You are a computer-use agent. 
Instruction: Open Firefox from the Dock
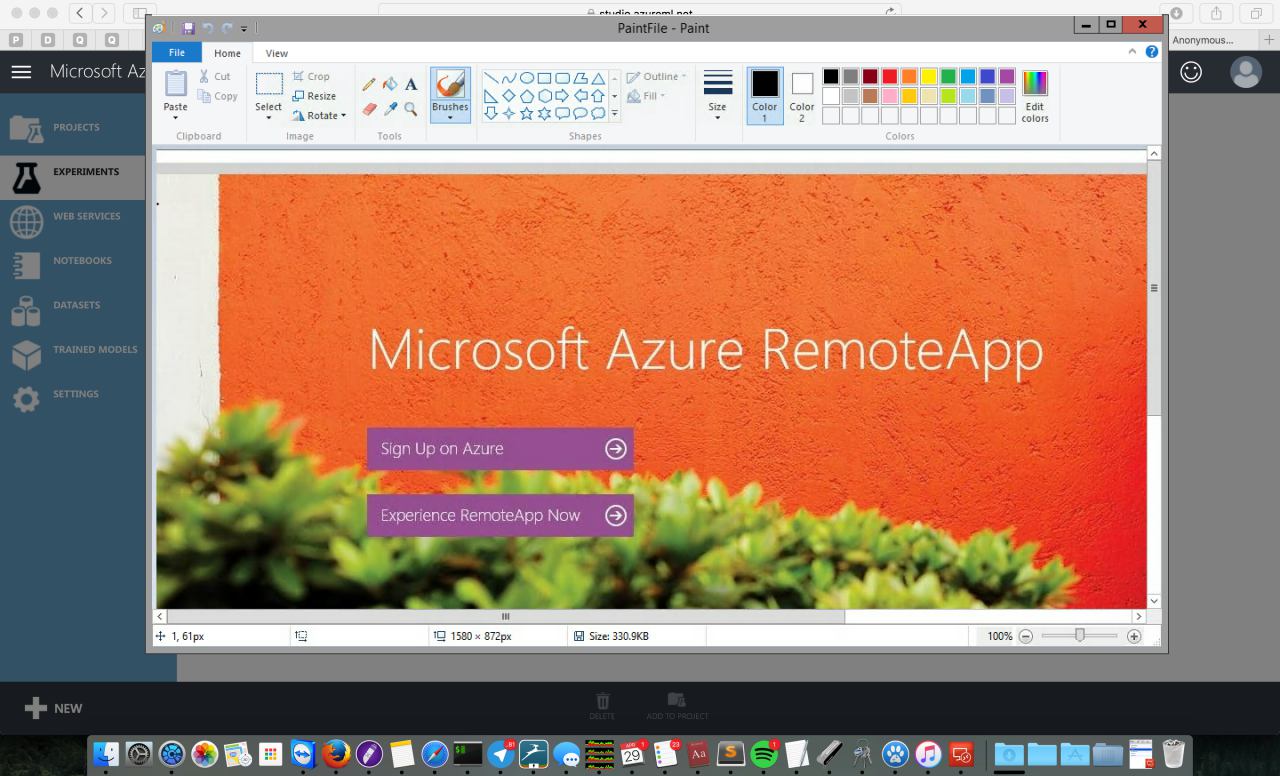coord(336,753)
